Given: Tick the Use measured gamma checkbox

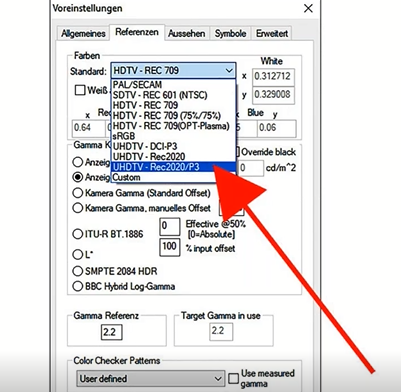Looking at the screenshot, I should (233, 378).
